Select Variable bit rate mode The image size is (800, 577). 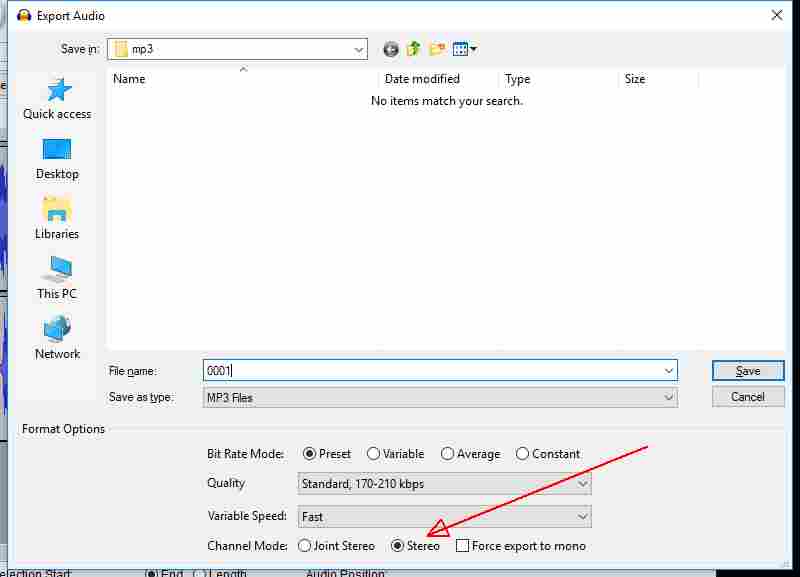tap(373, 454)
